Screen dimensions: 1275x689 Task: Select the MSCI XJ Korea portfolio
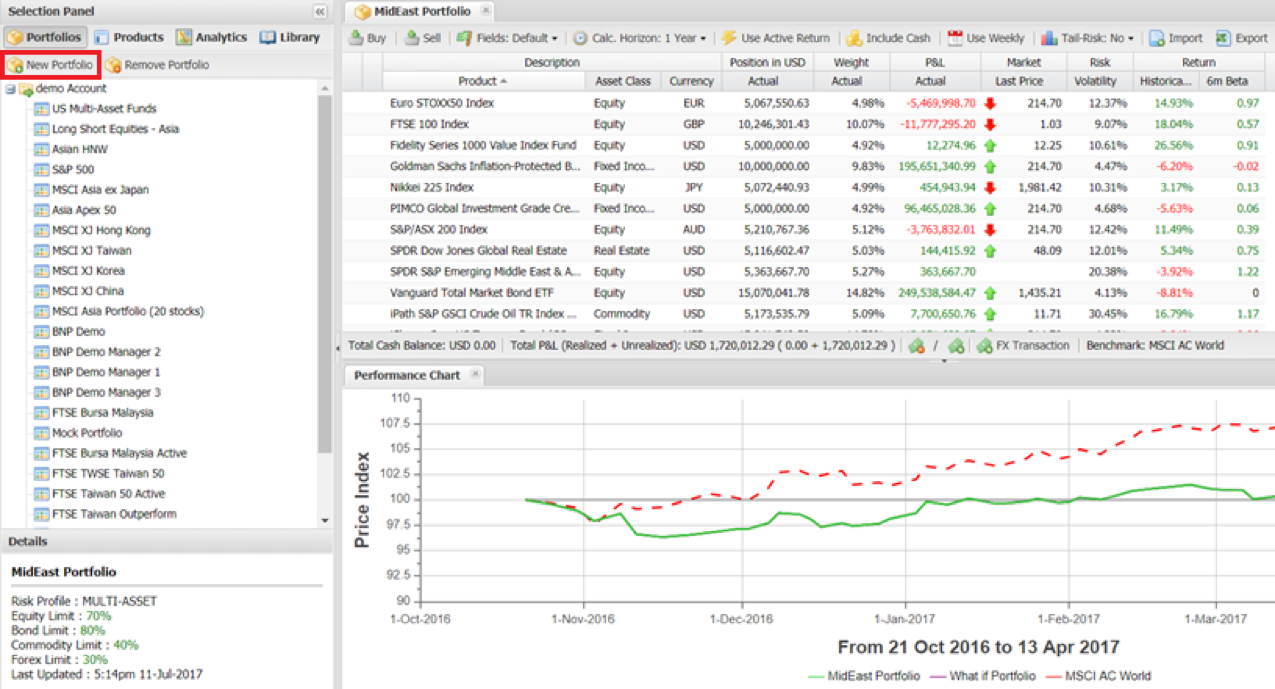88,271
